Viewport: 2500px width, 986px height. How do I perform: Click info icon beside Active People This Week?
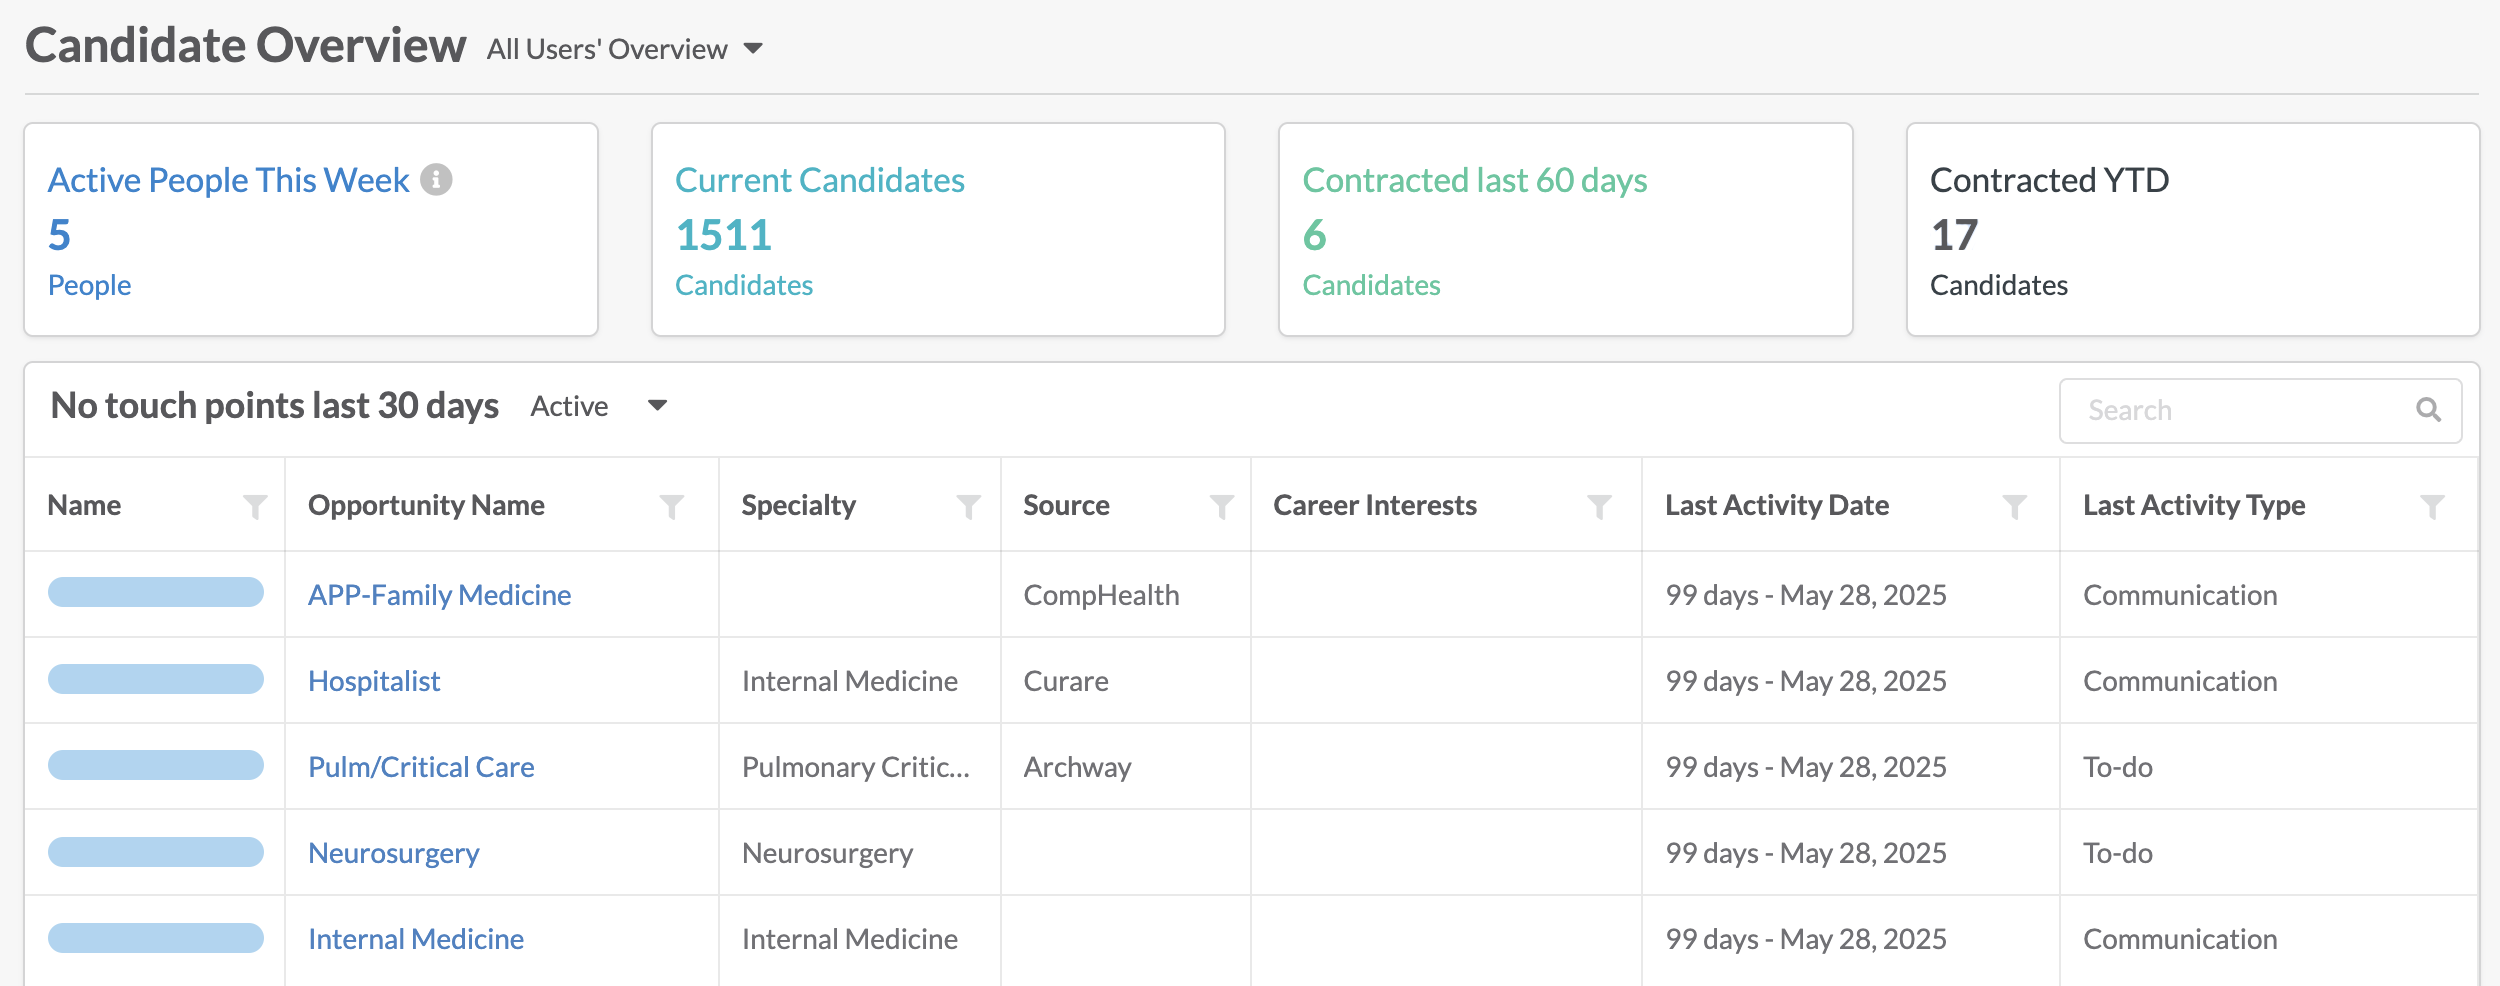coord(436,180)
